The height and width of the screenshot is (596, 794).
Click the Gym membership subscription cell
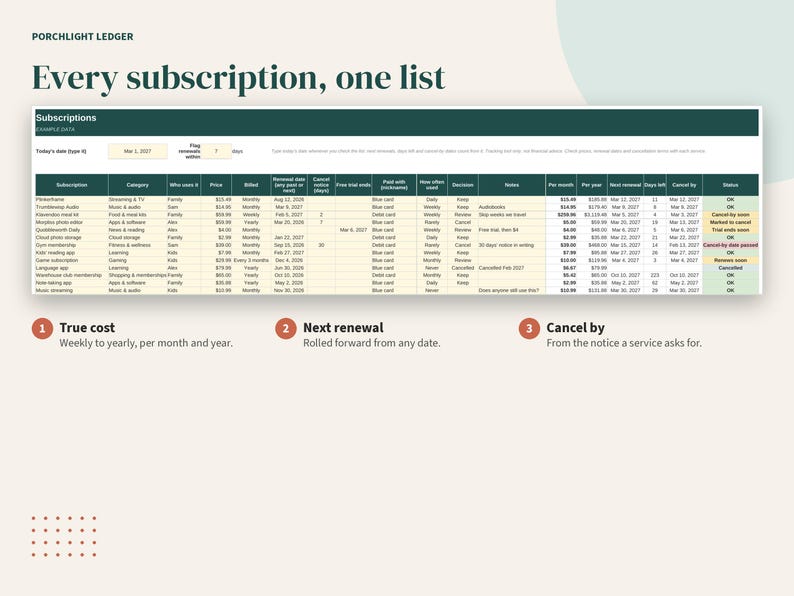pyautogui.click(x=72, y=245)
